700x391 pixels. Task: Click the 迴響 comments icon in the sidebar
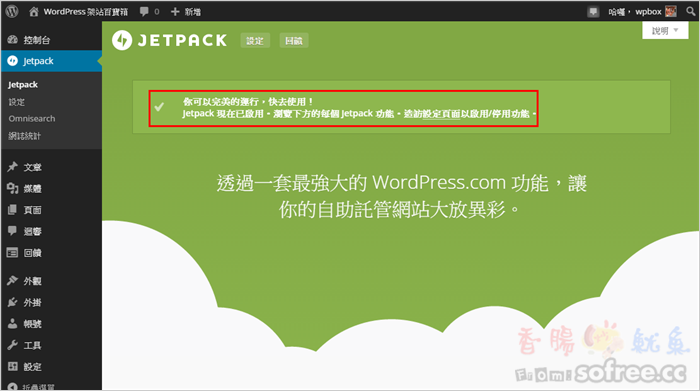coord(12,231)
